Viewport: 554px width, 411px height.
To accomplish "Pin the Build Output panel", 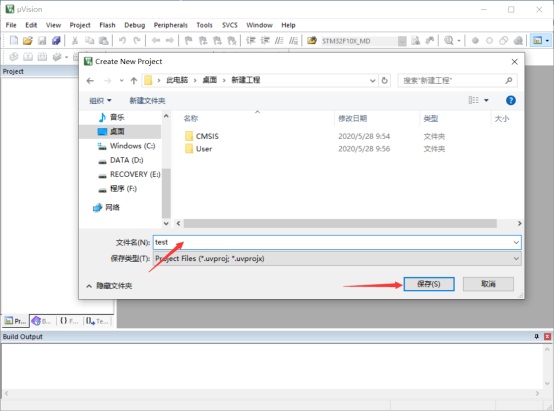I will coord(536,336).
